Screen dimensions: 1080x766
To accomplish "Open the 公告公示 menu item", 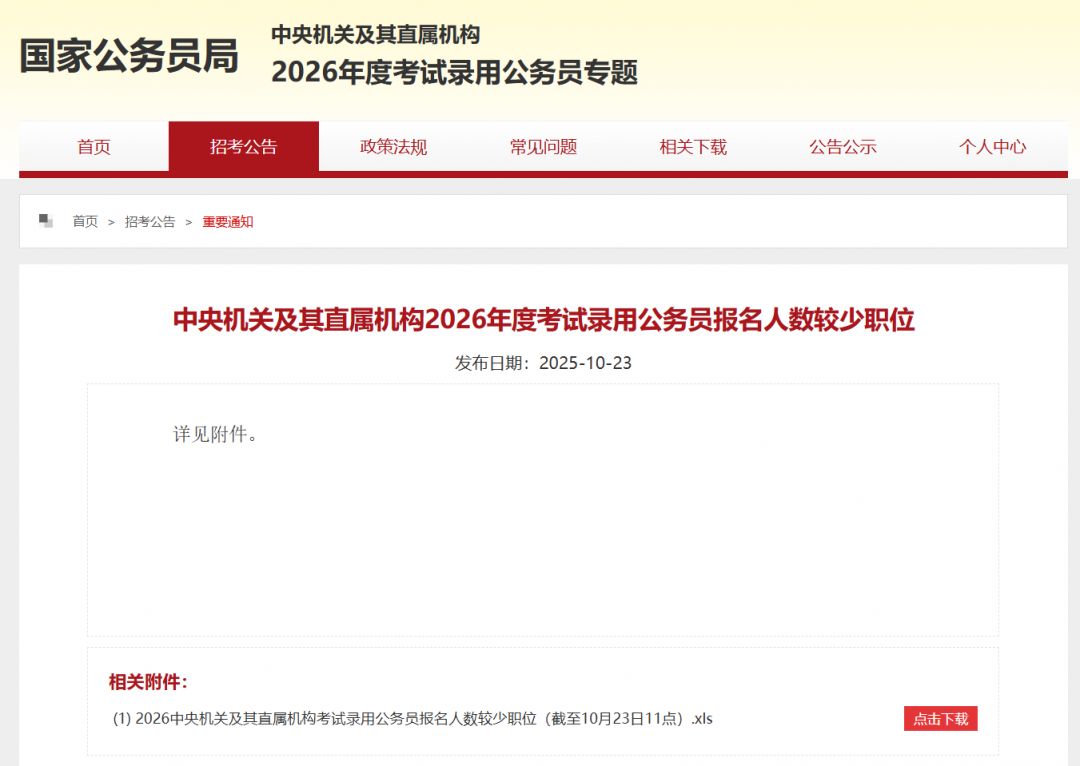I will pos(842,147).
